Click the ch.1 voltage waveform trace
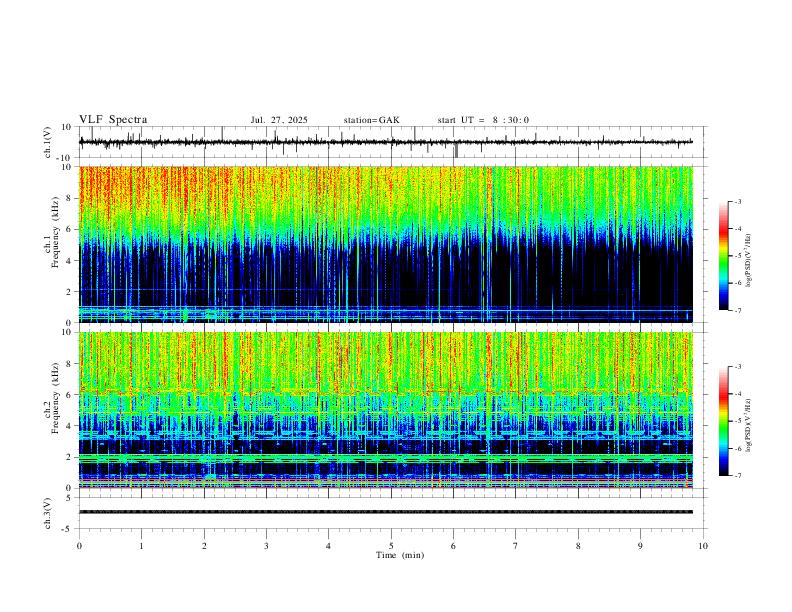The image size is (792, 612). pyautogui.click(x=386, y=142)
